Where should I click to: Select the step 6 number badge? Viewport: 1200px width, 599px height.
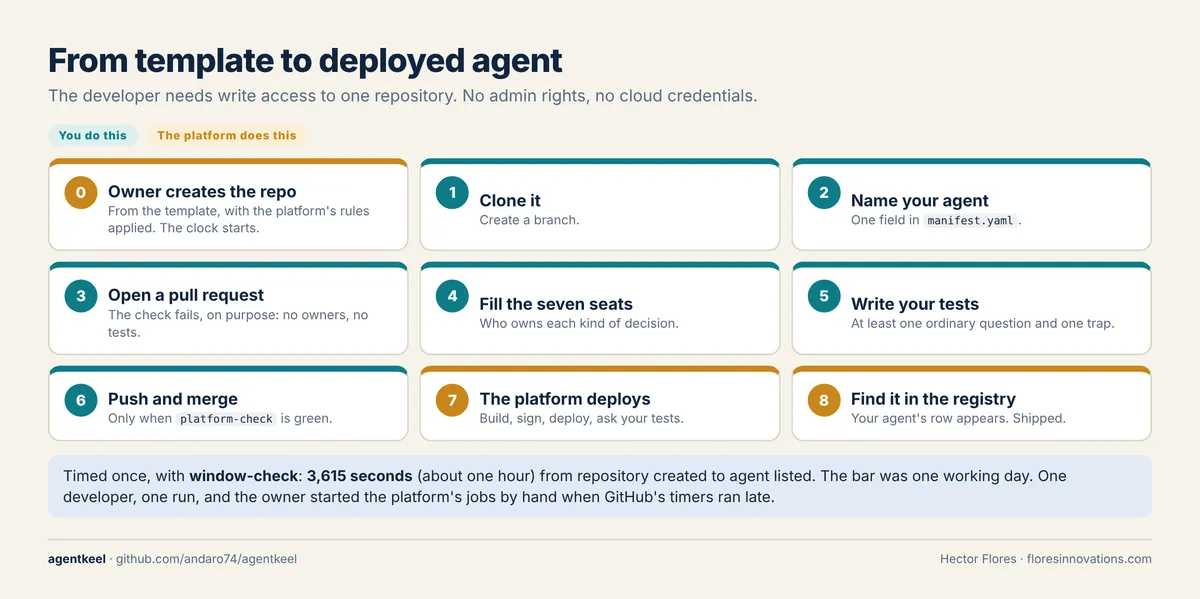pyautogui.click(x=81, y=400)
